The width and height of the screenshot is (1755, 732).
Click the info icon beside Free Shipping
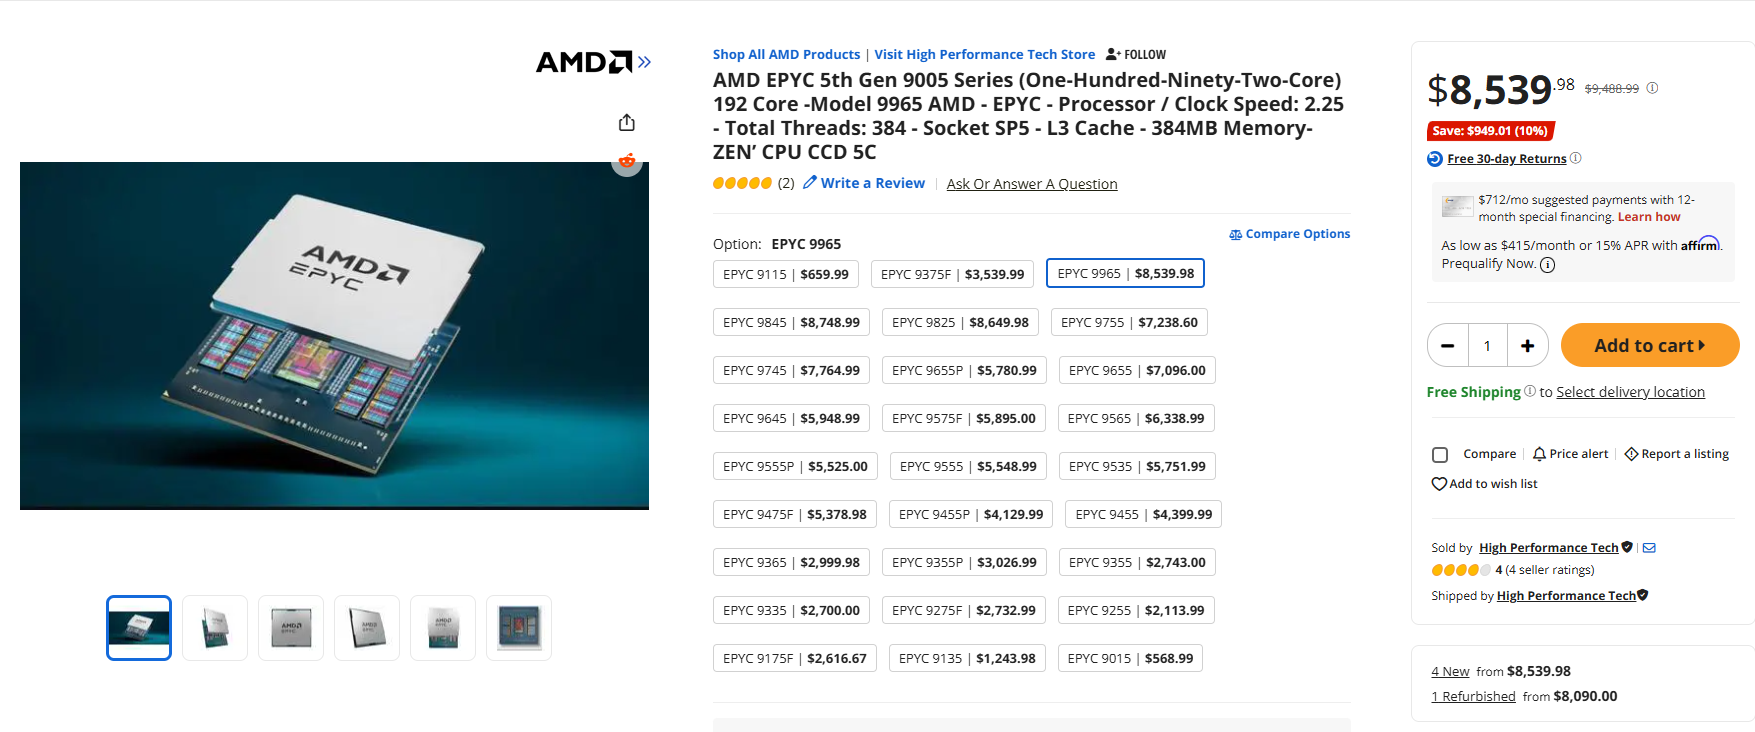[x=1530, y=391]
